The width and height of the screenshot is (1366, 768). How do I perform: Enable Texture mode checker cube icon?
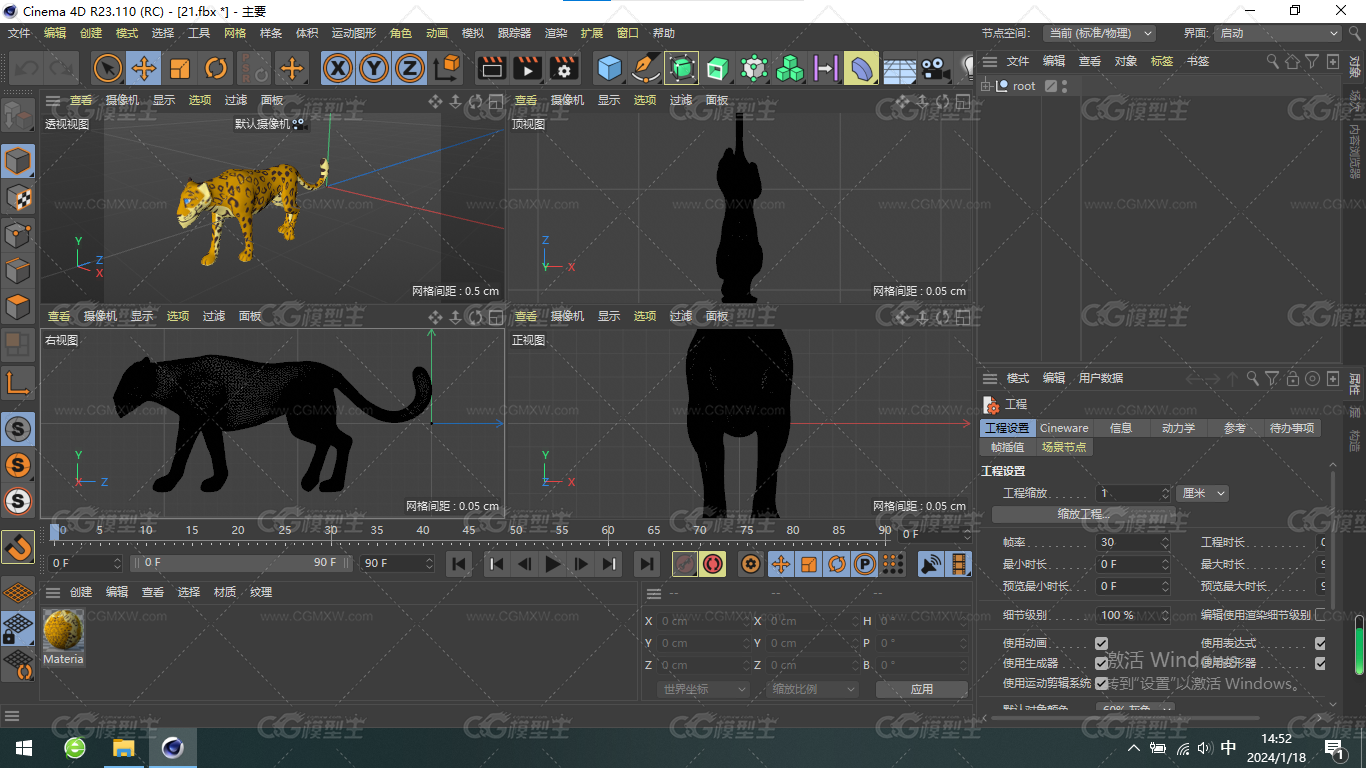click(18, 197)
